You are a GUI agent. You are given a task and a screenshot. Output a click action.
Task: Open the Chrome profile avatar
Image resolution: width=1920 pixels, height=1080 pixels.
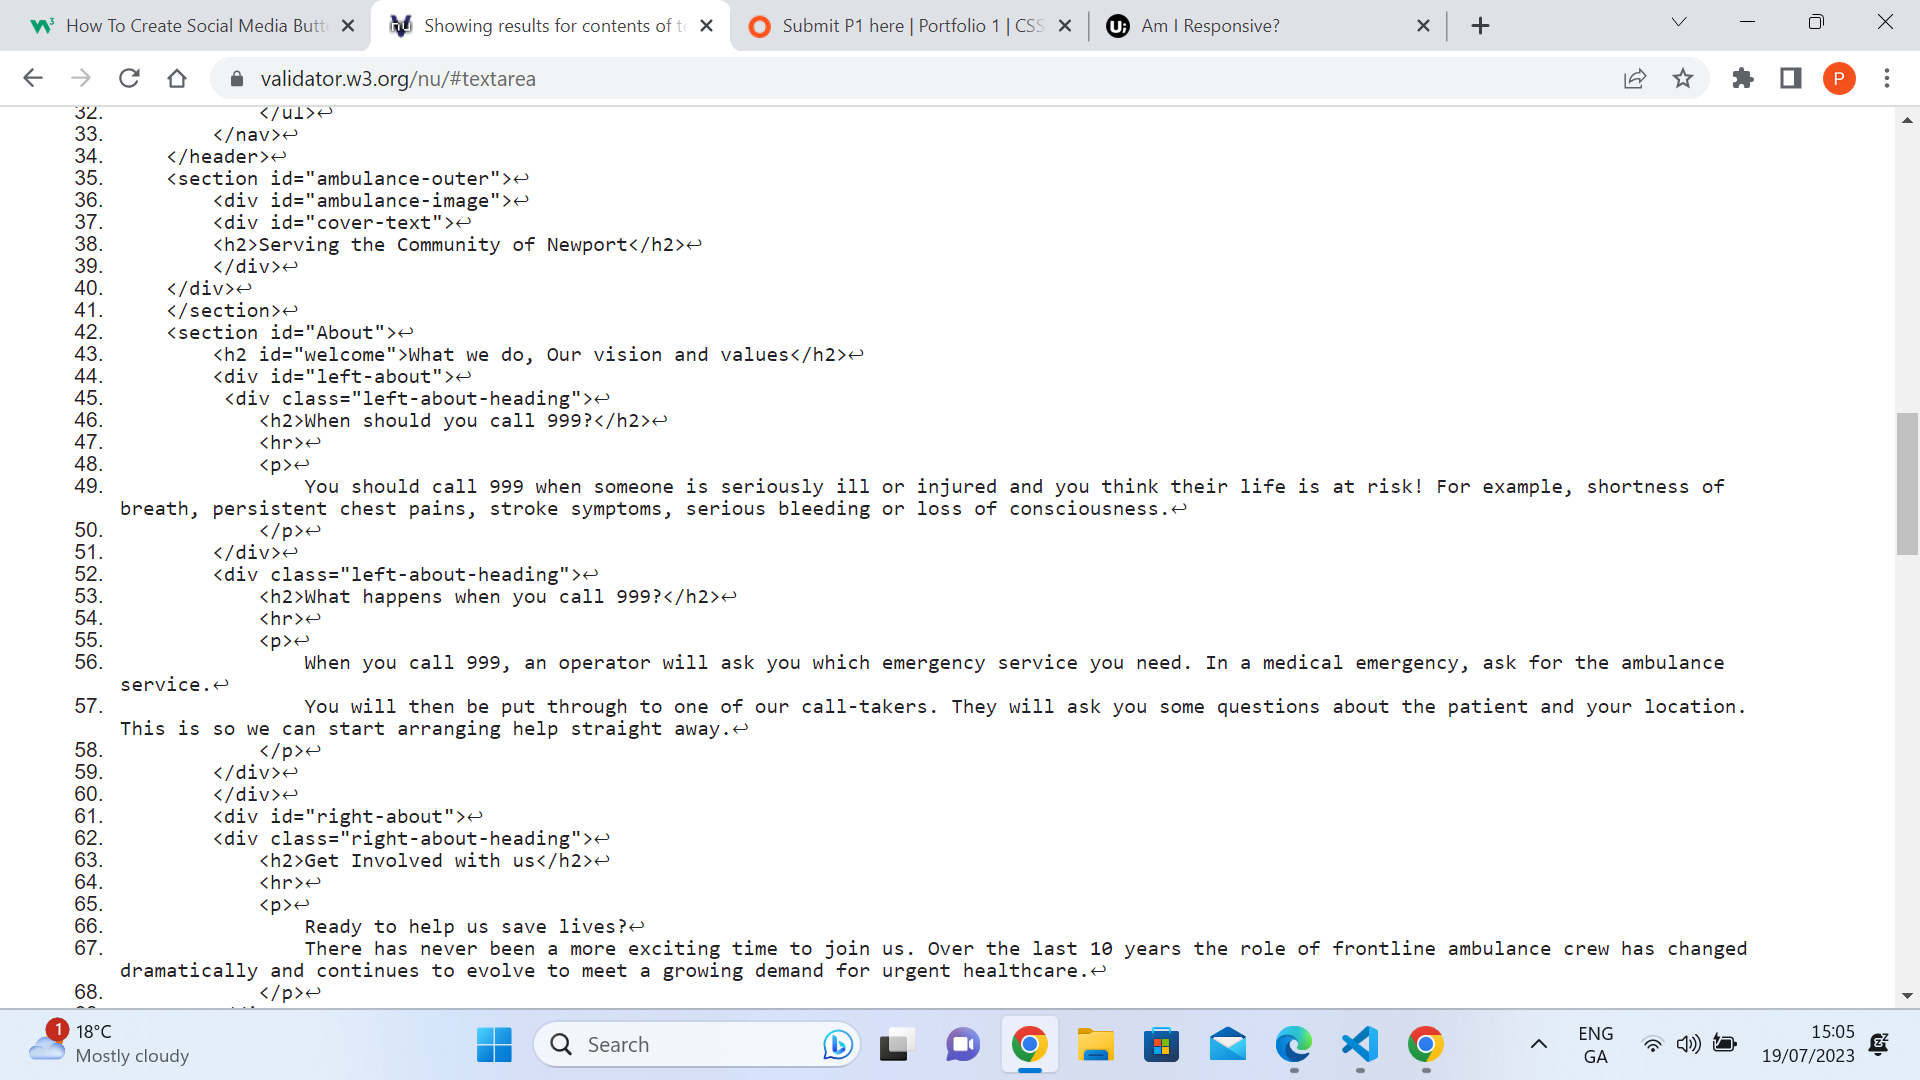1839,78
